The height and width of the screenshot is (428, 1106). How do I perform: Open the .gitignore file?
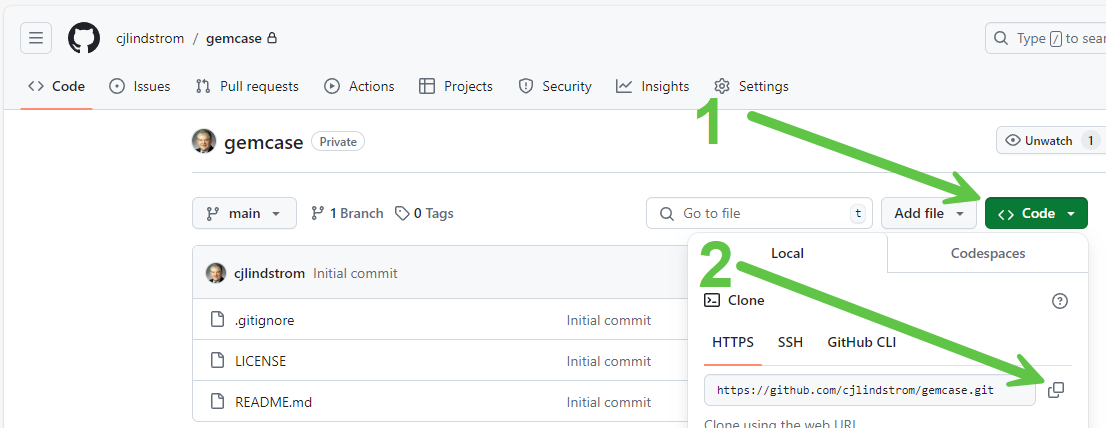tap(265, 320)
